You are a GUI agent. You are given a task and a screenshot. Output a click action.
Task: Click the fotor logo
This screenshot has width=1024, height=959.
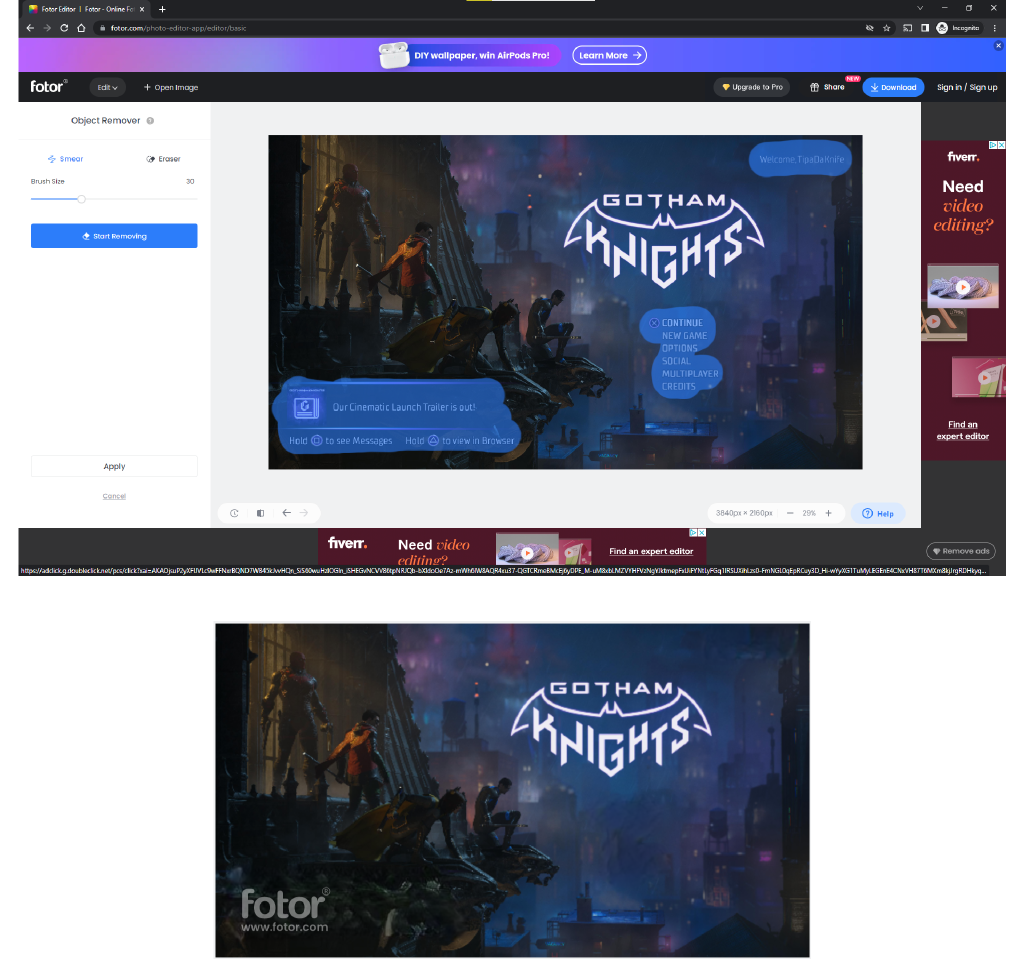[x=48, y=86]
